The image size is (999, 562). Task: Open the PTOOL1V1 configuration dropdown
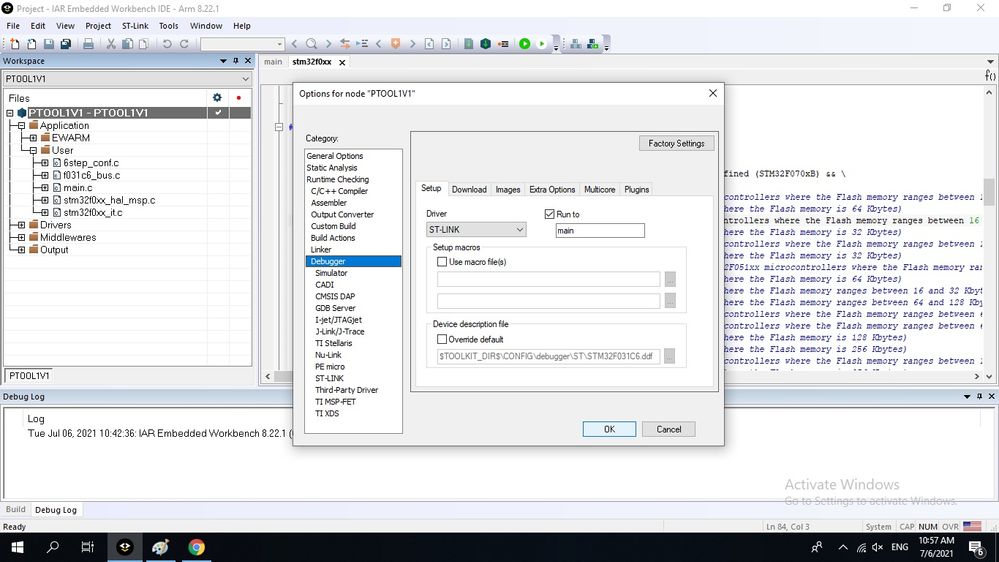tap(127, 78)
